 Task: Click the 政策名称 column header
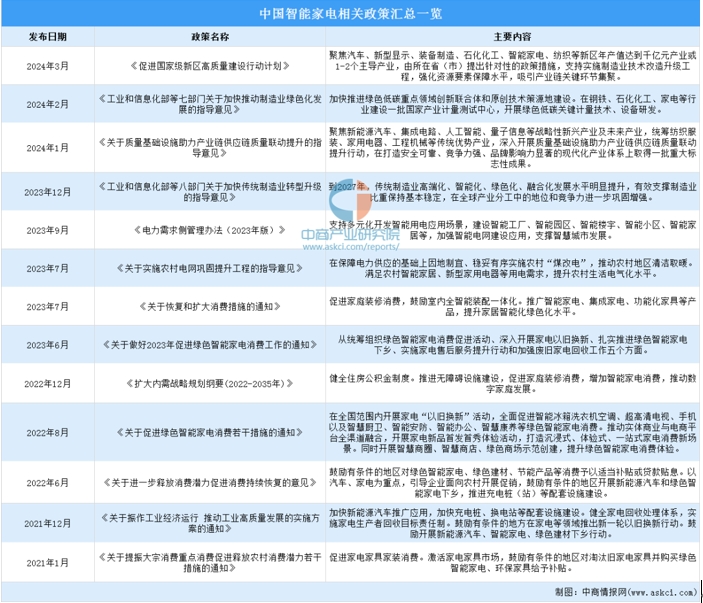tap(210, 37)
